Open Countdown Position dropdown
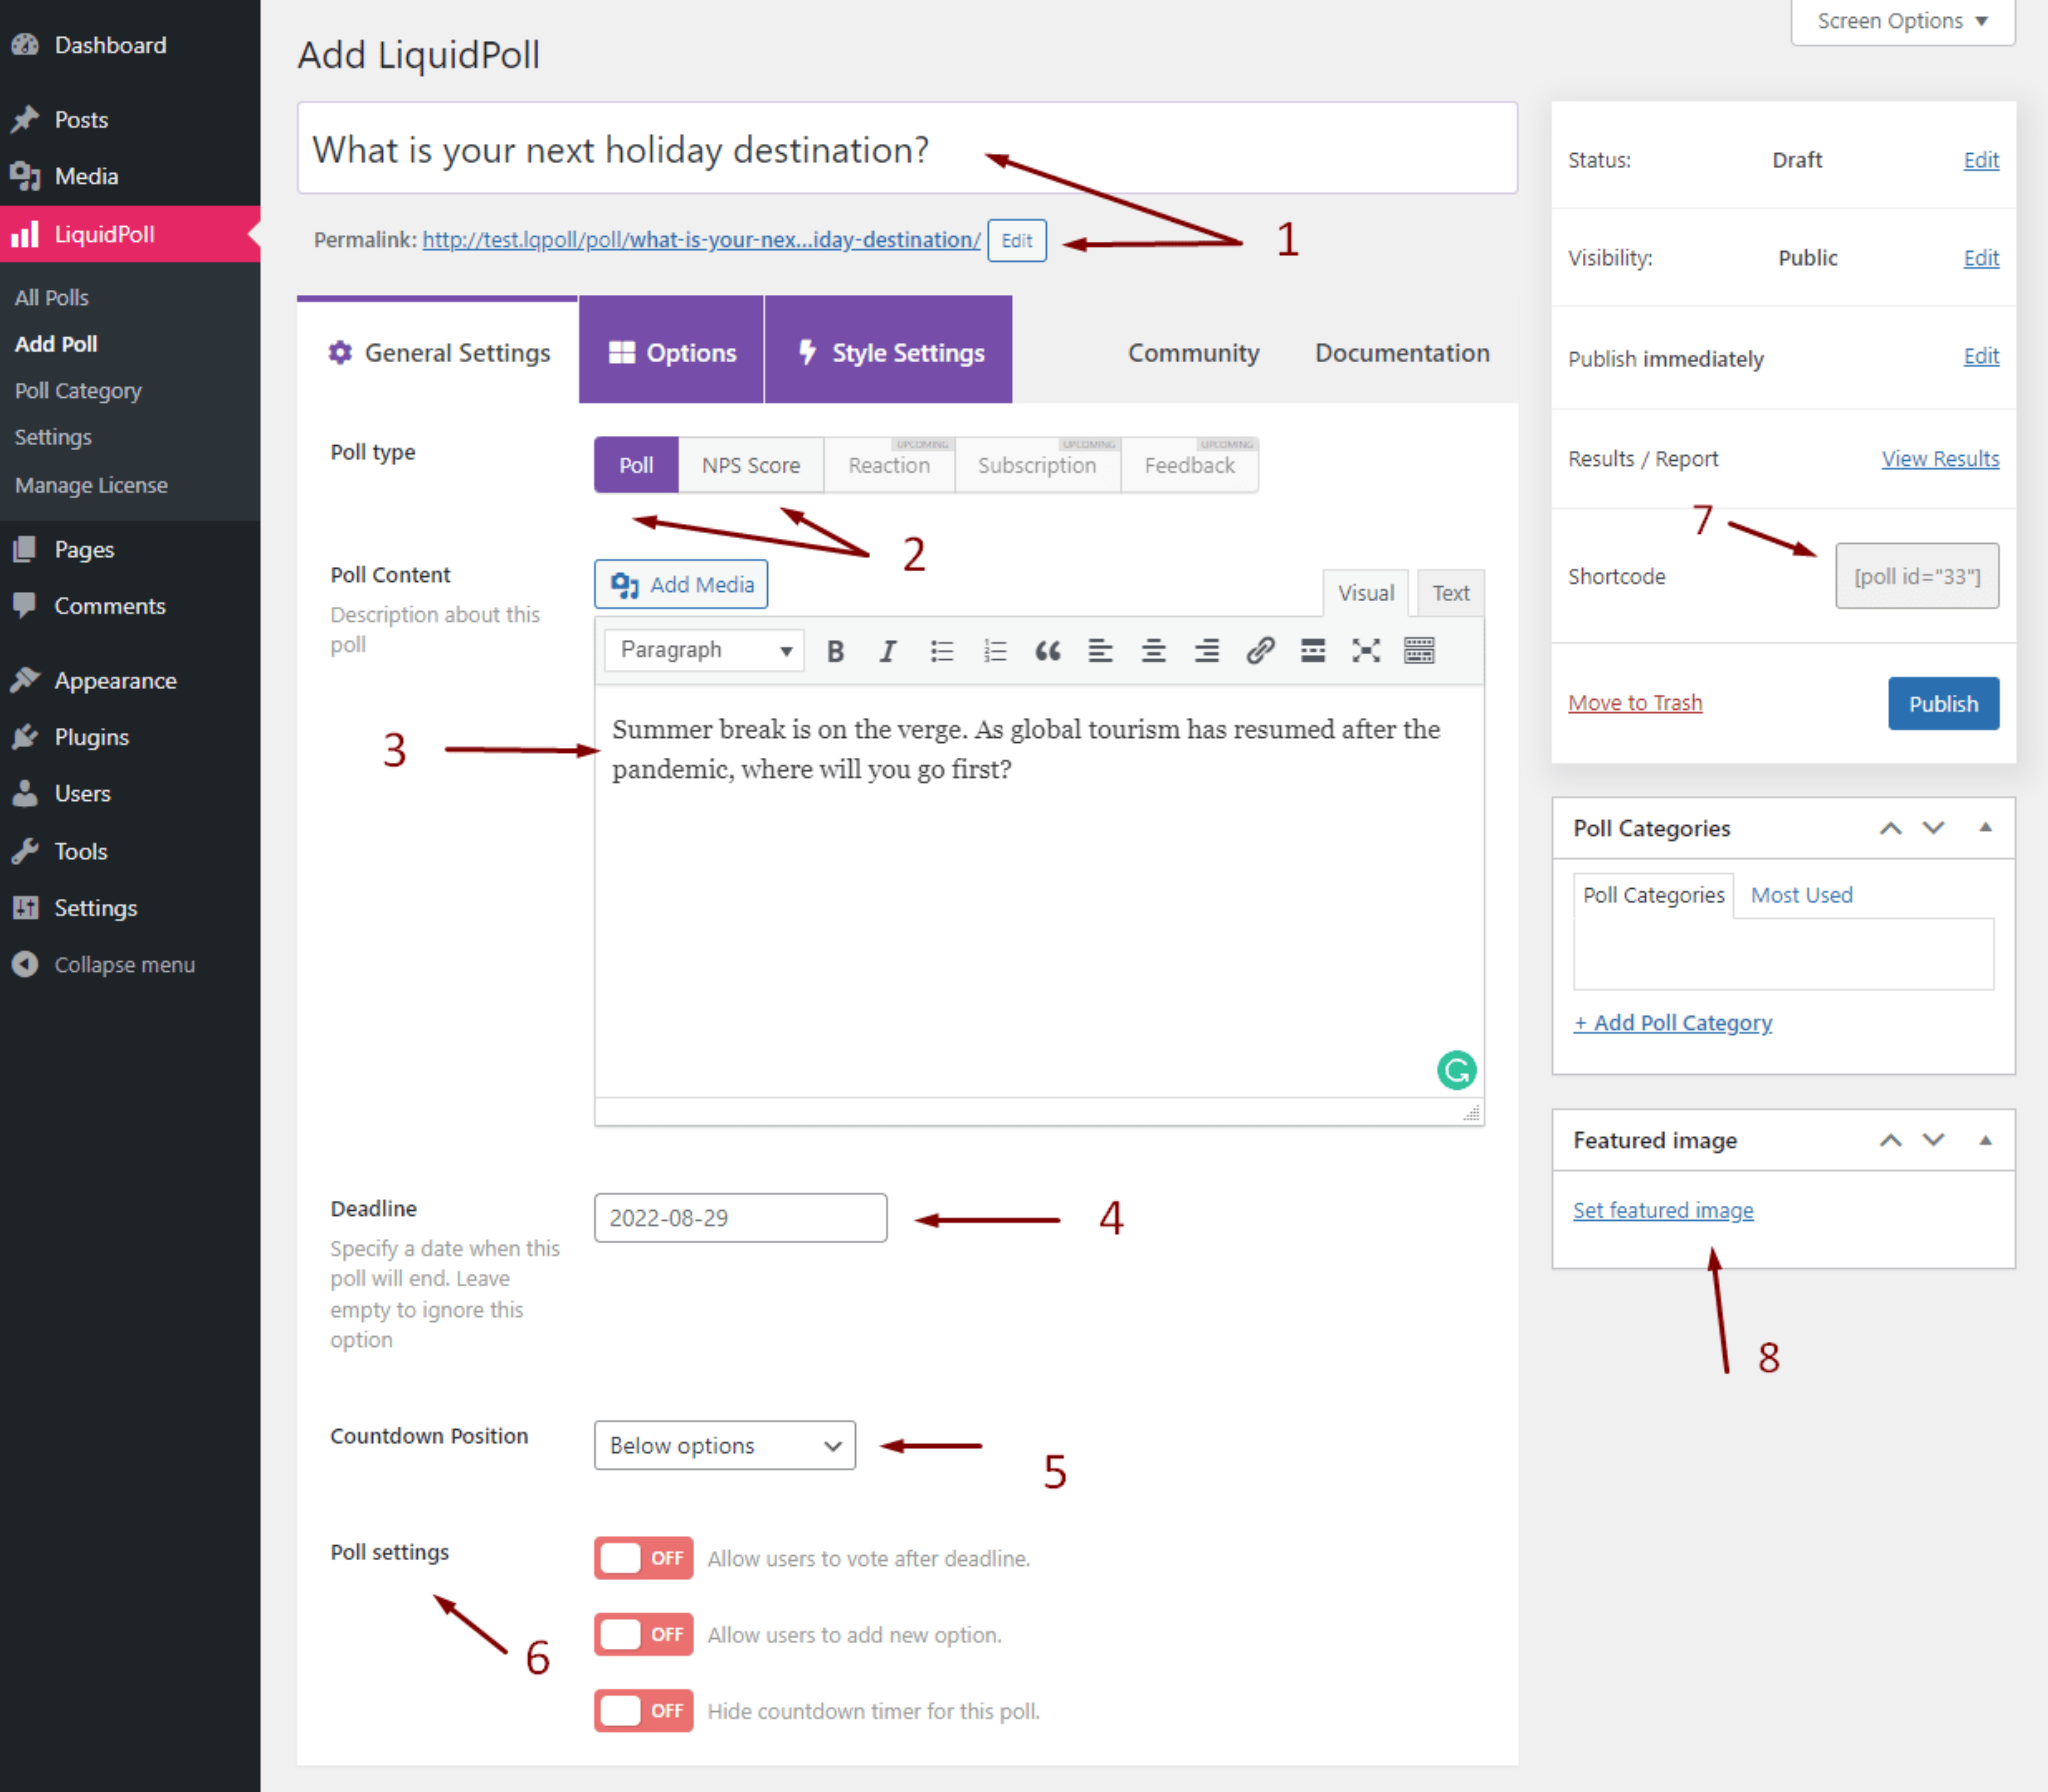Viewport: 2048px width, 1792px height. 725,1445
